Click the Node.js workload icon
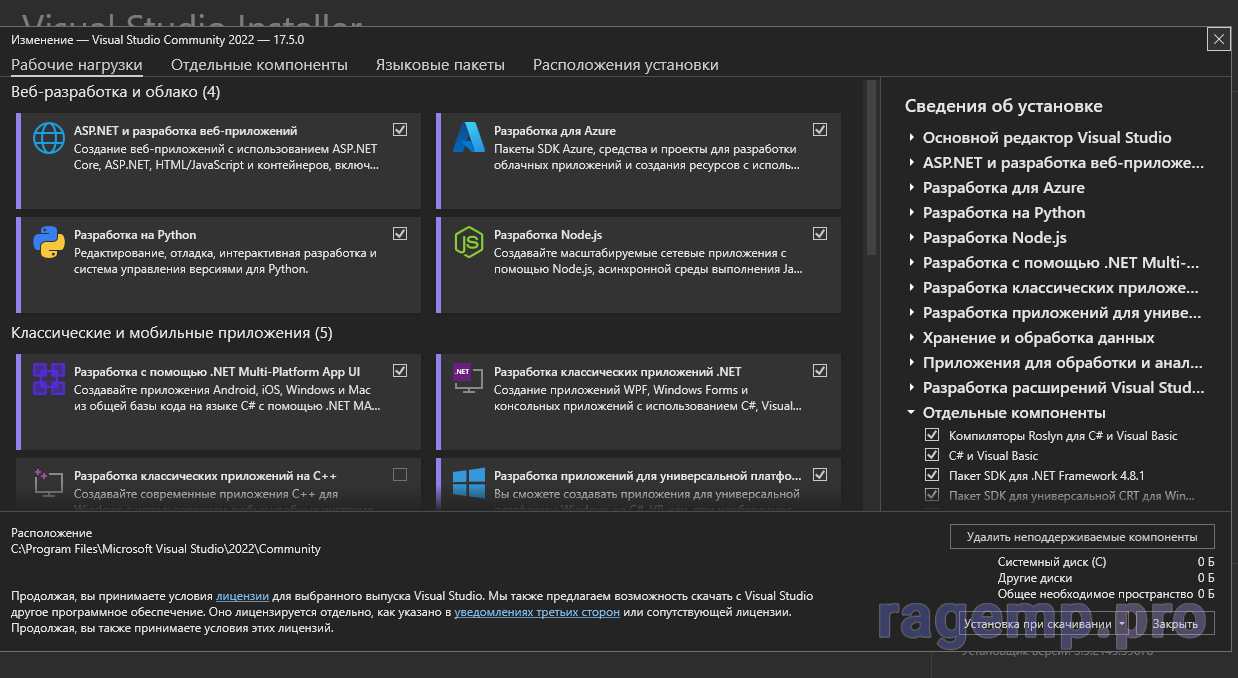The width and height of the screenshot is (1238, 678). pos(468,242)
